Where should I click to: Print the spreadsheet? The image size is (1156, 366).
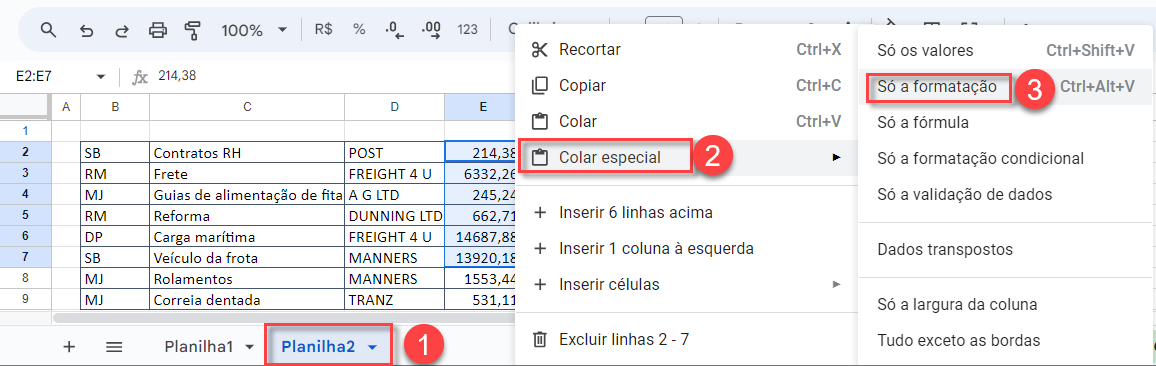coord(158,30)
